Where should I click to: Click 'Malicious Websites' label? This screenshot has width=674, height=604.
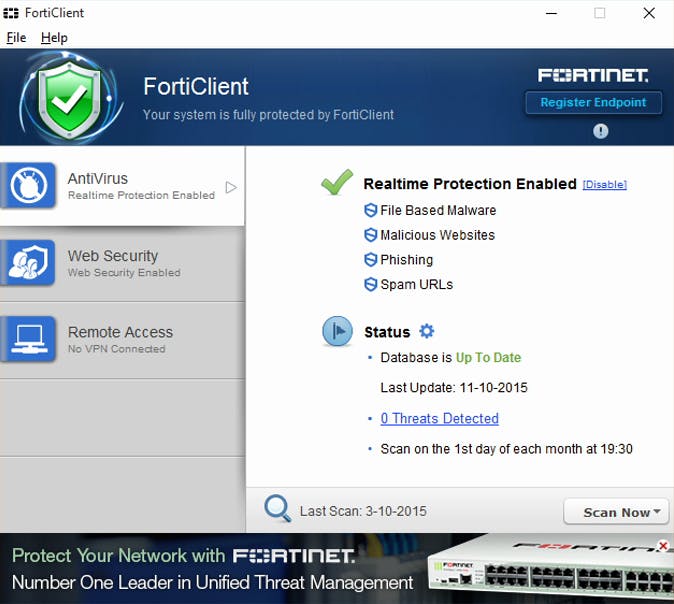click(x=438, y=235)
